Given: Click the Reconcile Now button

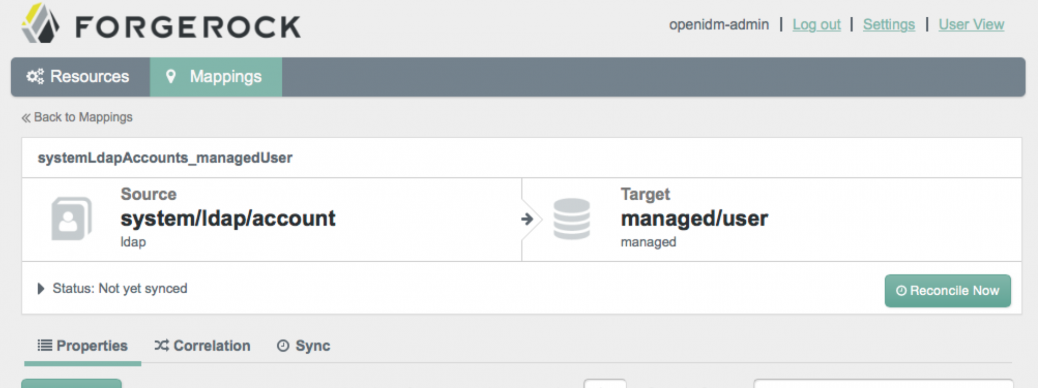Looking at the screenshot, I should tap(947, 291).
